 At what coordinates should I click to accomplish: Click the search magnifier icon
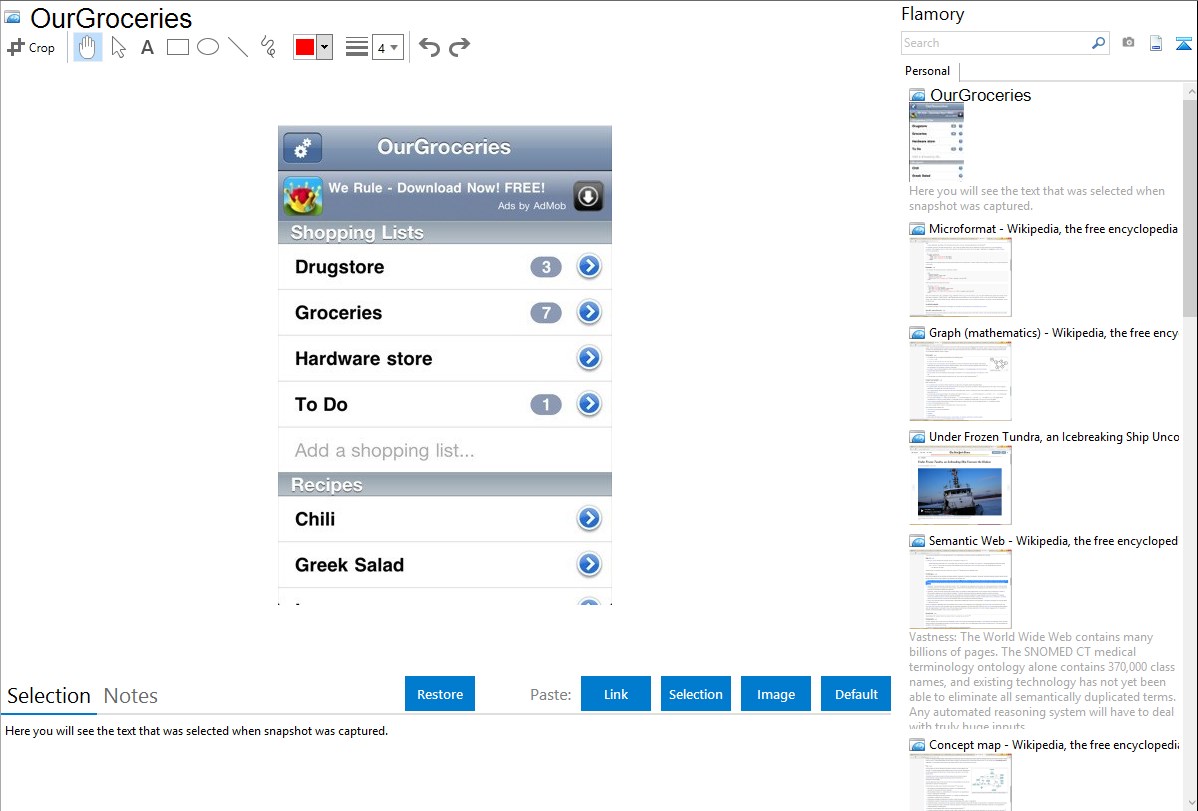(1099, 43)
